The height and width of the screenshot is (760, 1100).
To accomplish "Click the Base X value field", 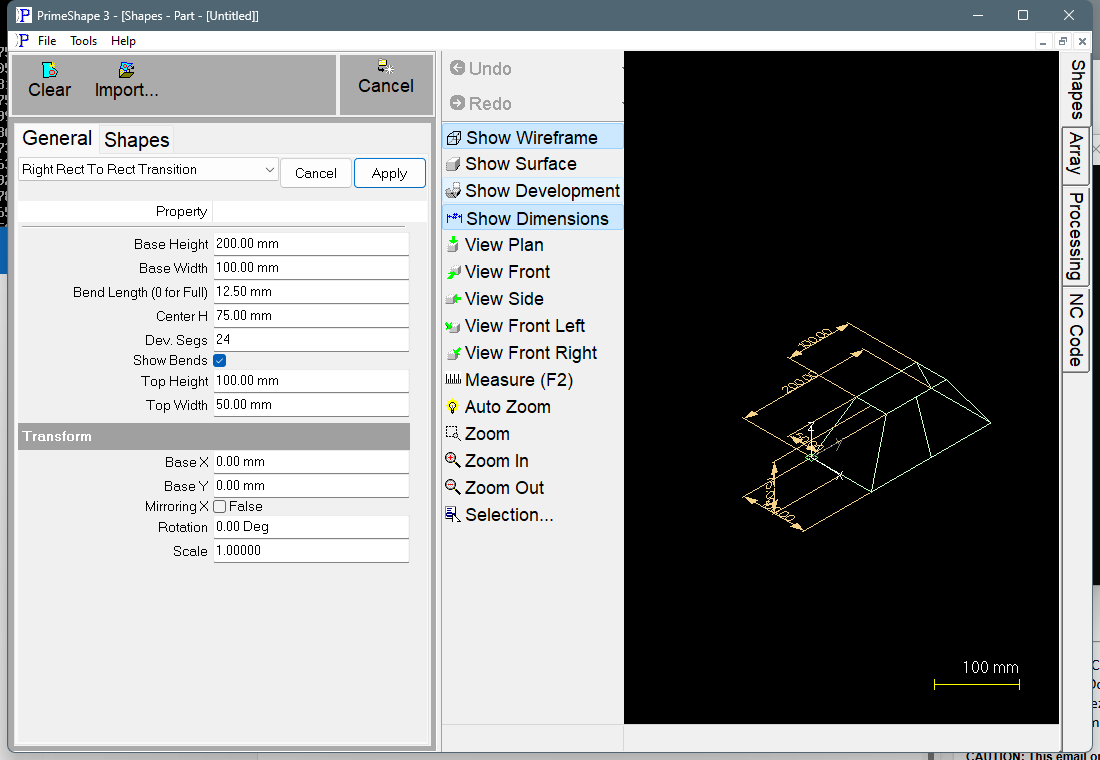I will [311, 462].
